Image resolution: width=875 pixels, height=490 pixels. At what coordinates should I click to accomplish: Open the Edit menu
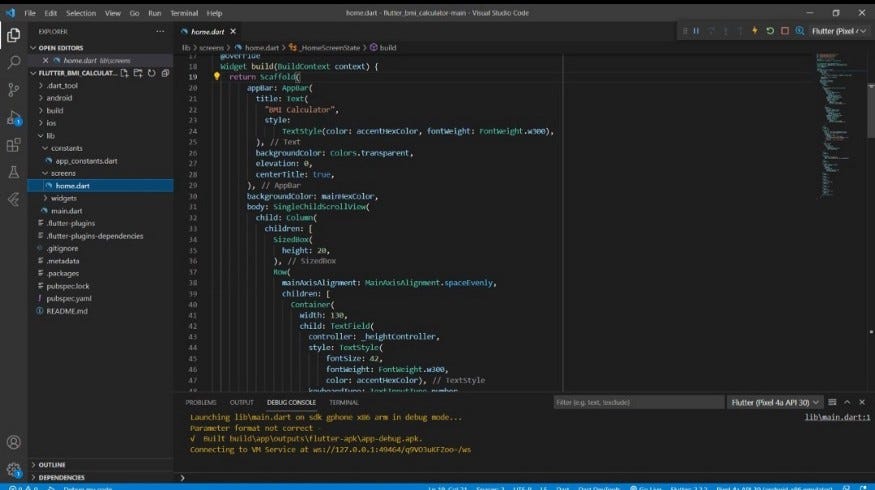coord(50,13)
